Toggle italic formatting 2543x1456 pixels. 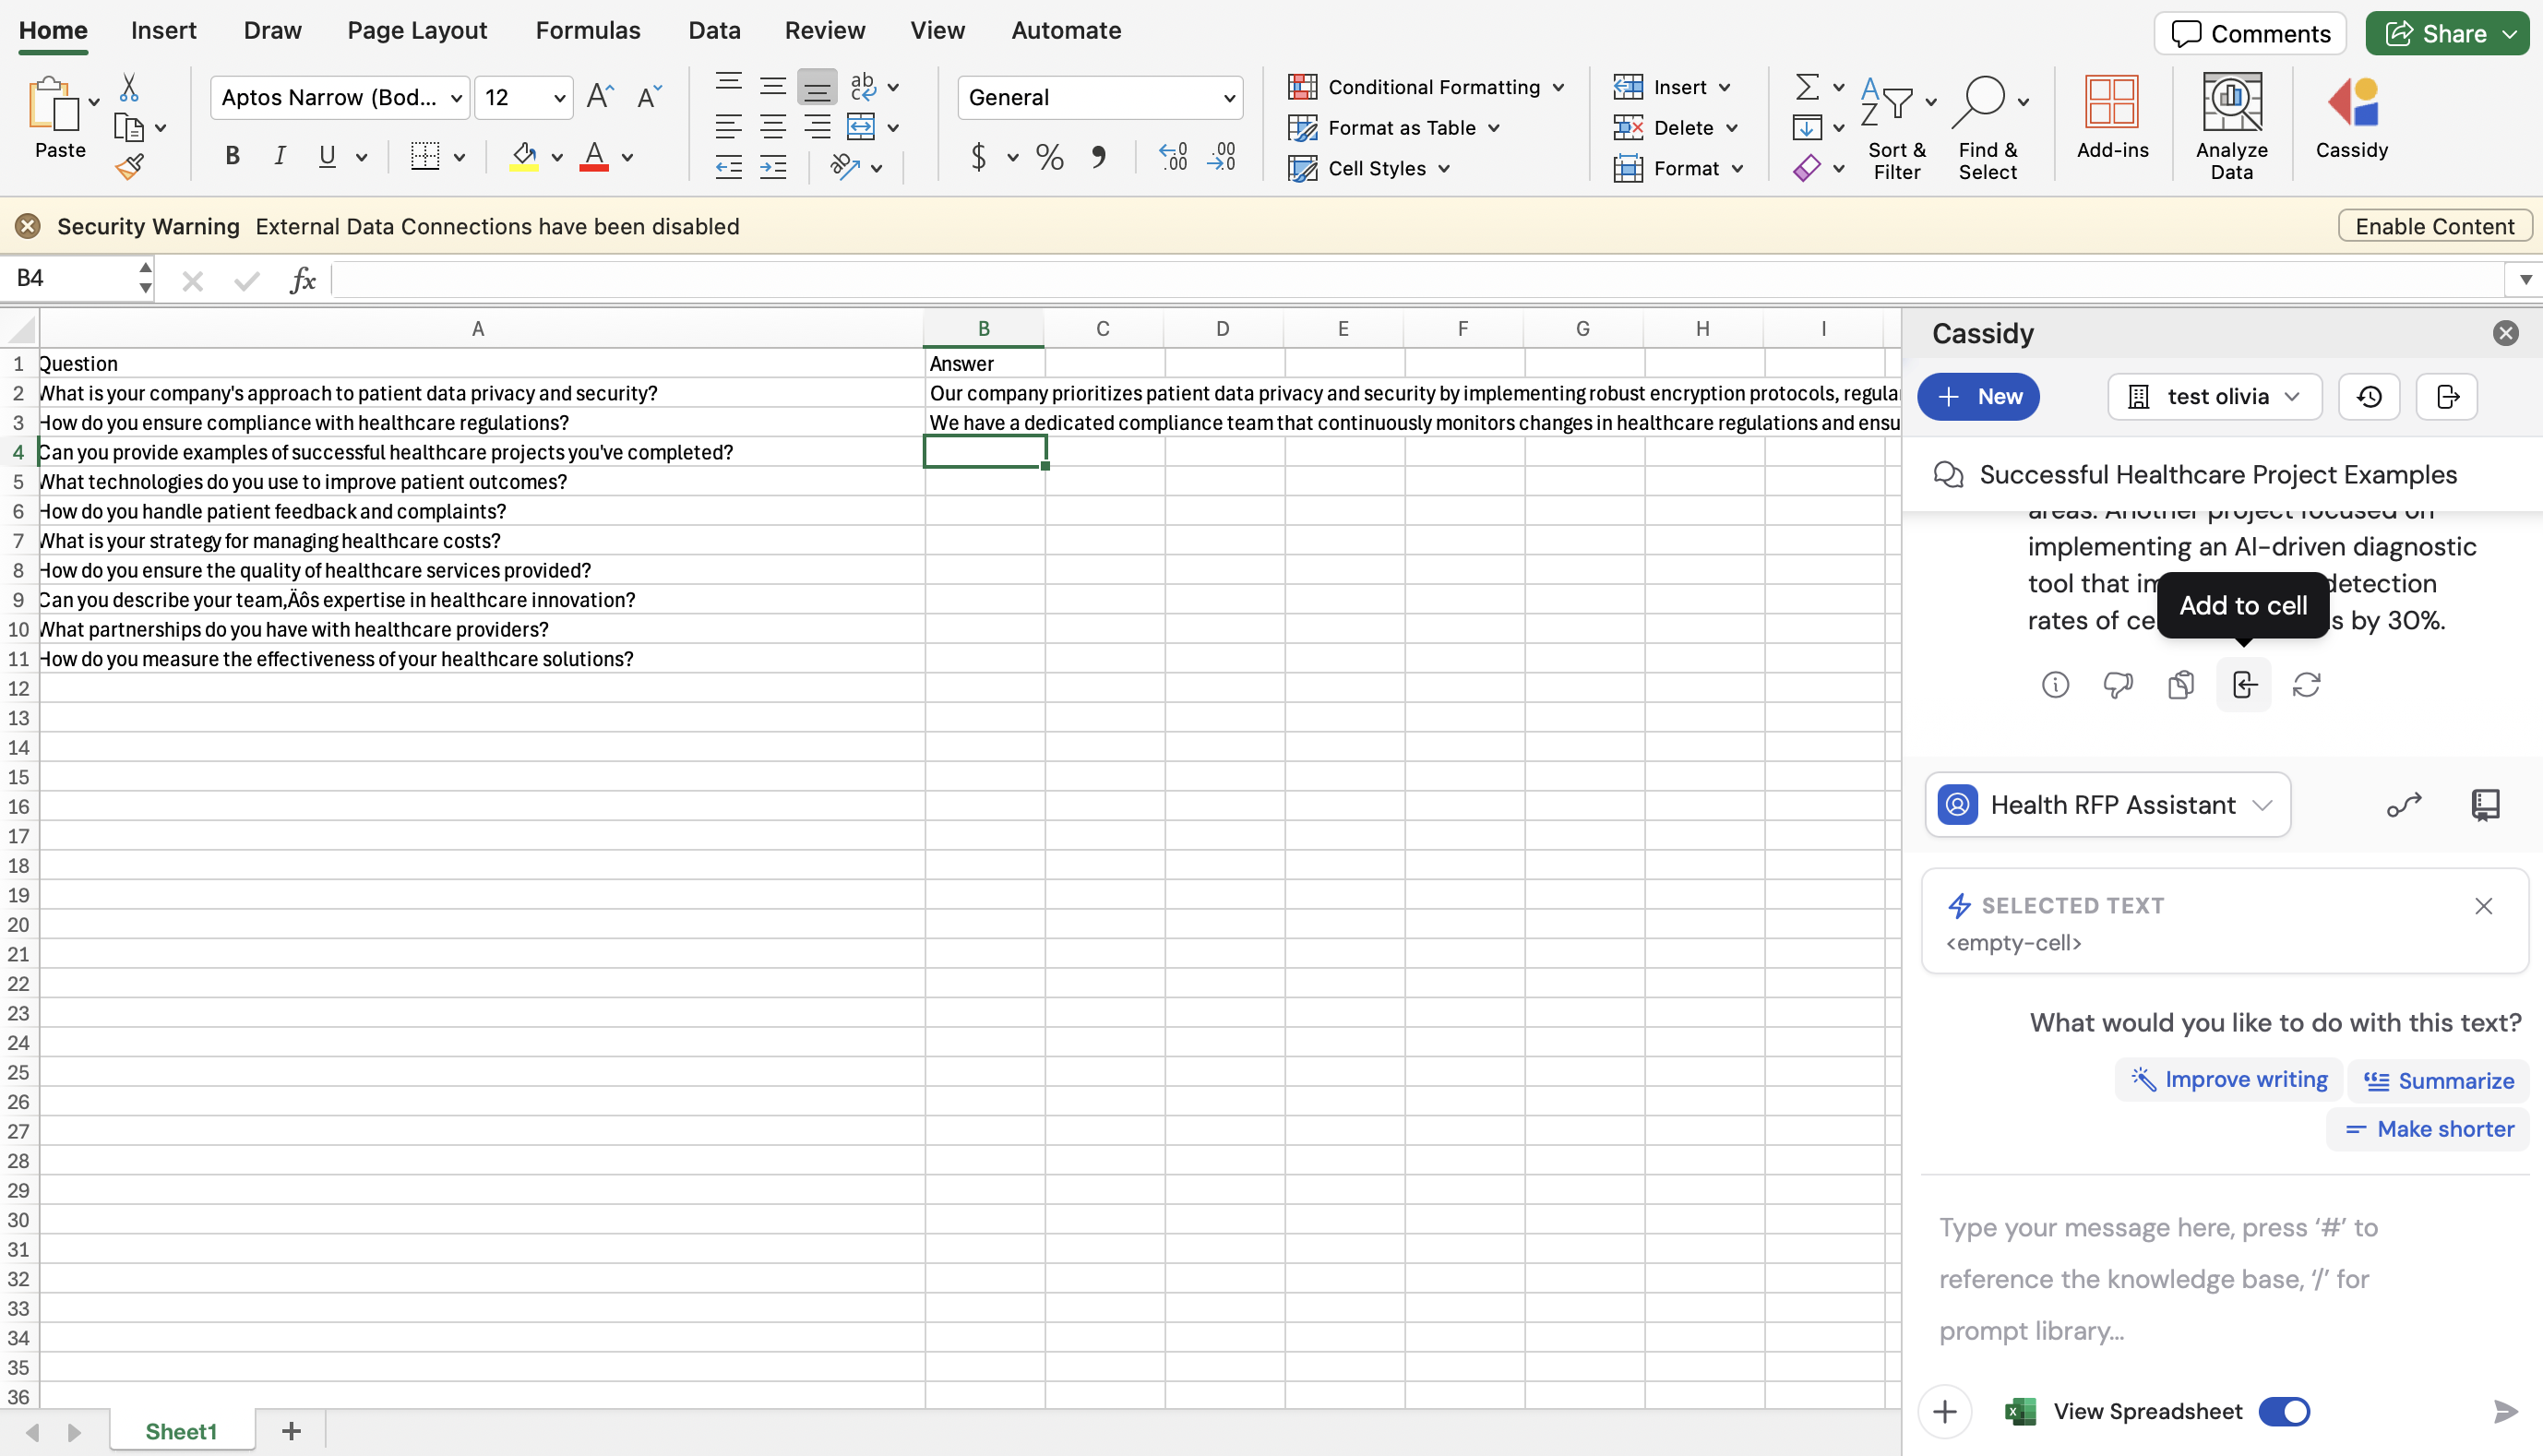click(x=280, y=156)
